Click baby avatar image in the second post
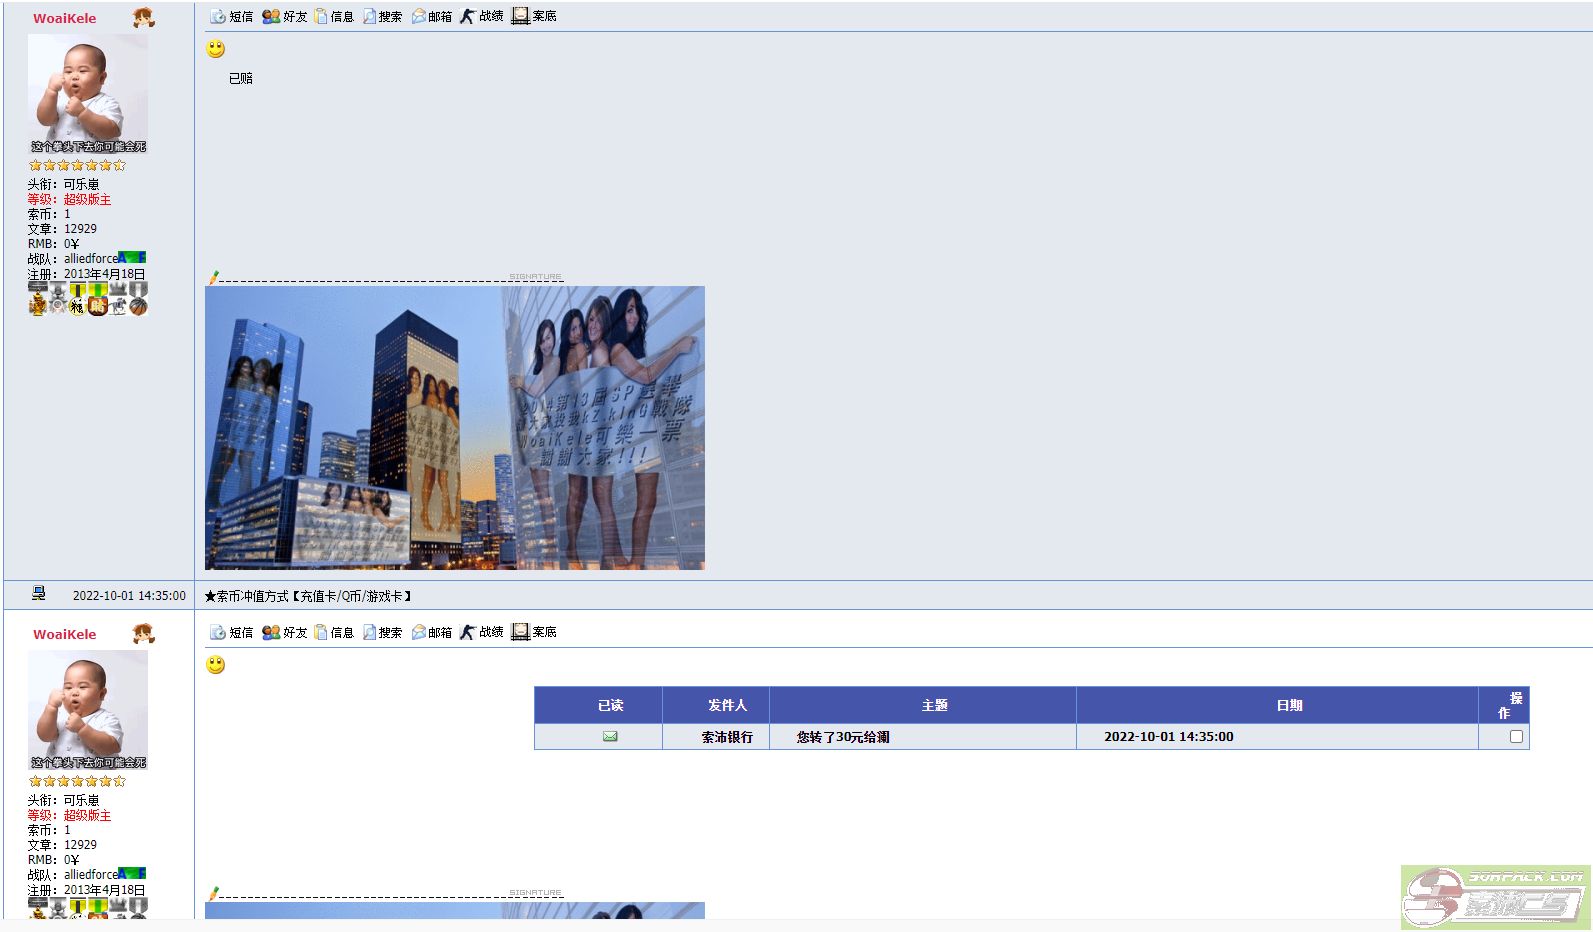Screen dimensions: 1593x932 [x=88, y=704]
